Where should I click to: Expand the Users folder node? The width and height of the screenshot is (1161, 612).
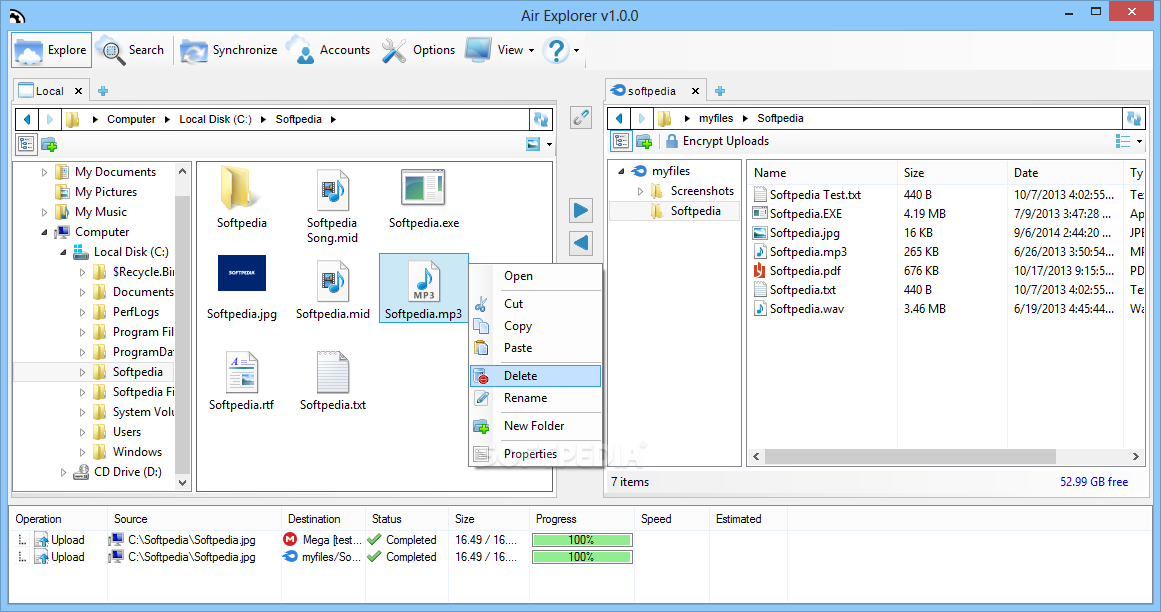tap(82, 432)
